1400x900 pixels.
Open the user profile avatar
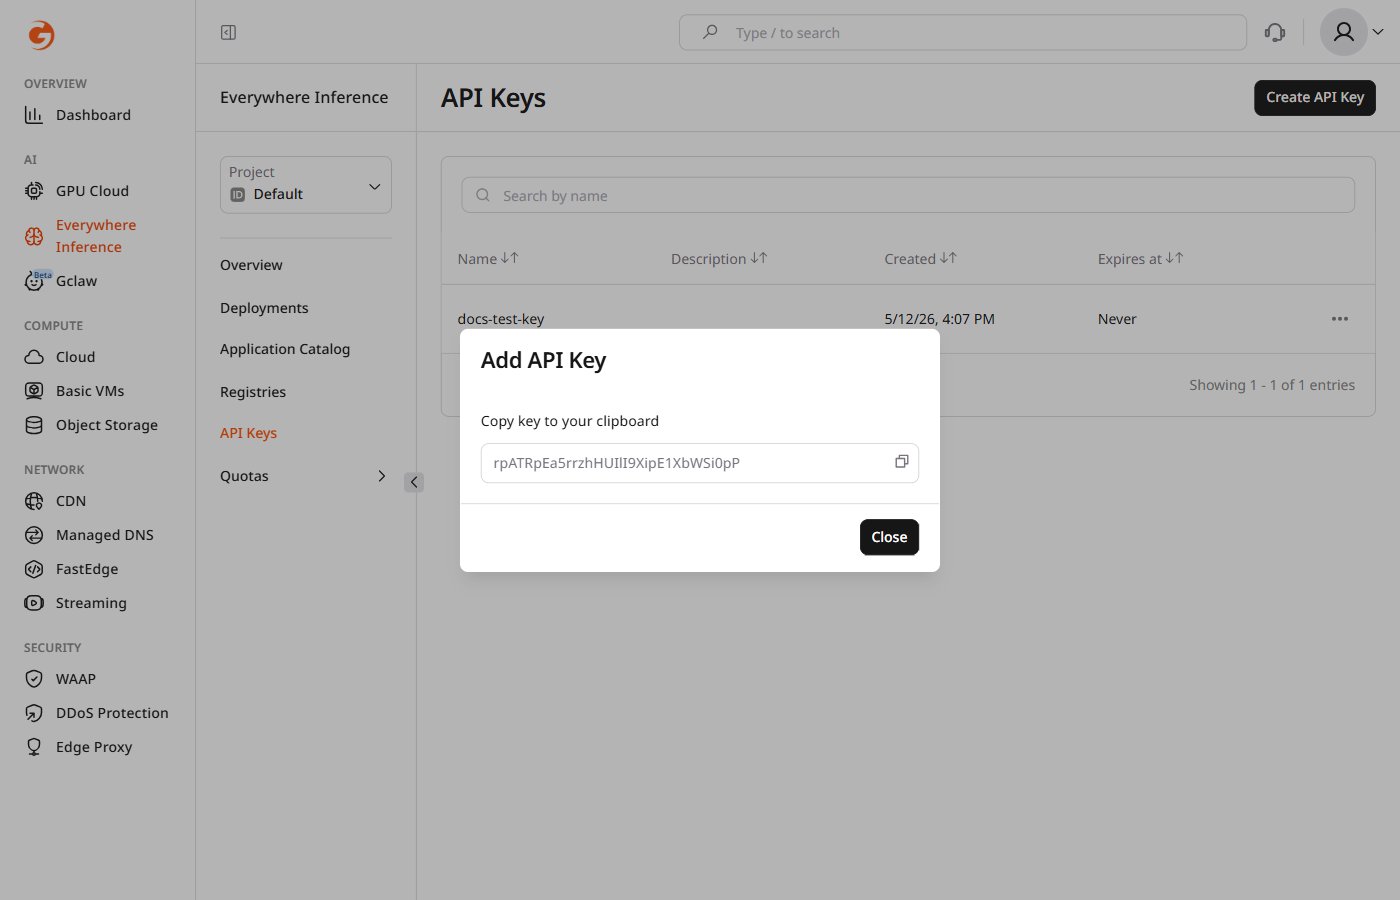(1344, 33)
